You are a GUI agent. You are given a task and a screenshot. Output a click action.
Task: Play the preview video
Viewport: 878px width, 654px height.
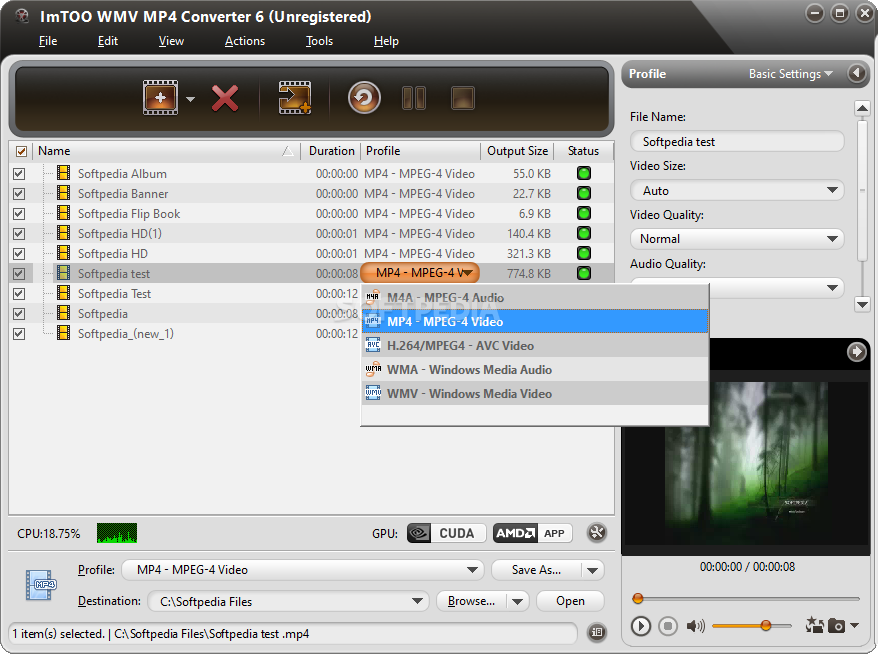641,625
